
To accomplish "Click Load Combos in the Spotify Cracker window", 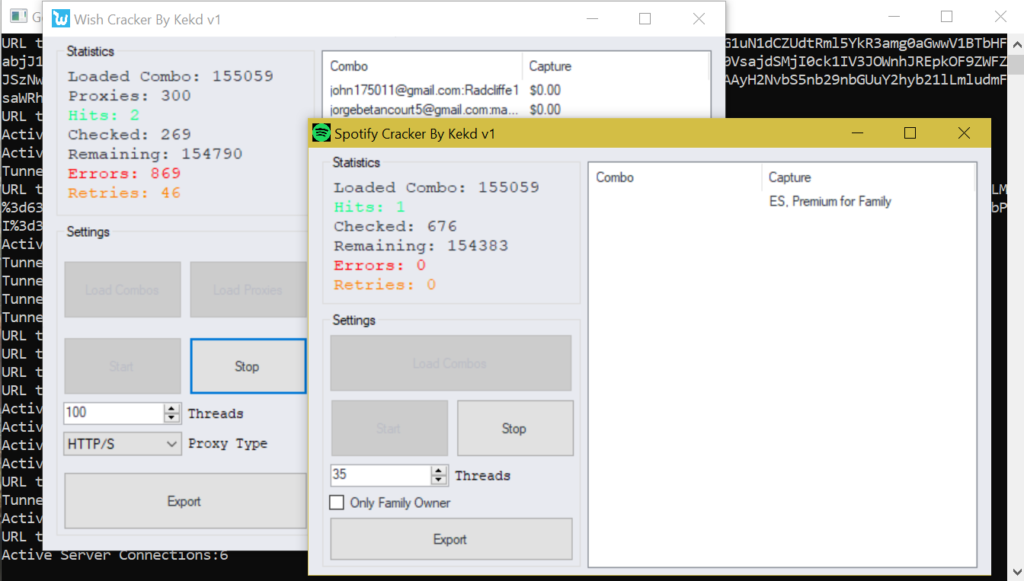I will (451, 363).
